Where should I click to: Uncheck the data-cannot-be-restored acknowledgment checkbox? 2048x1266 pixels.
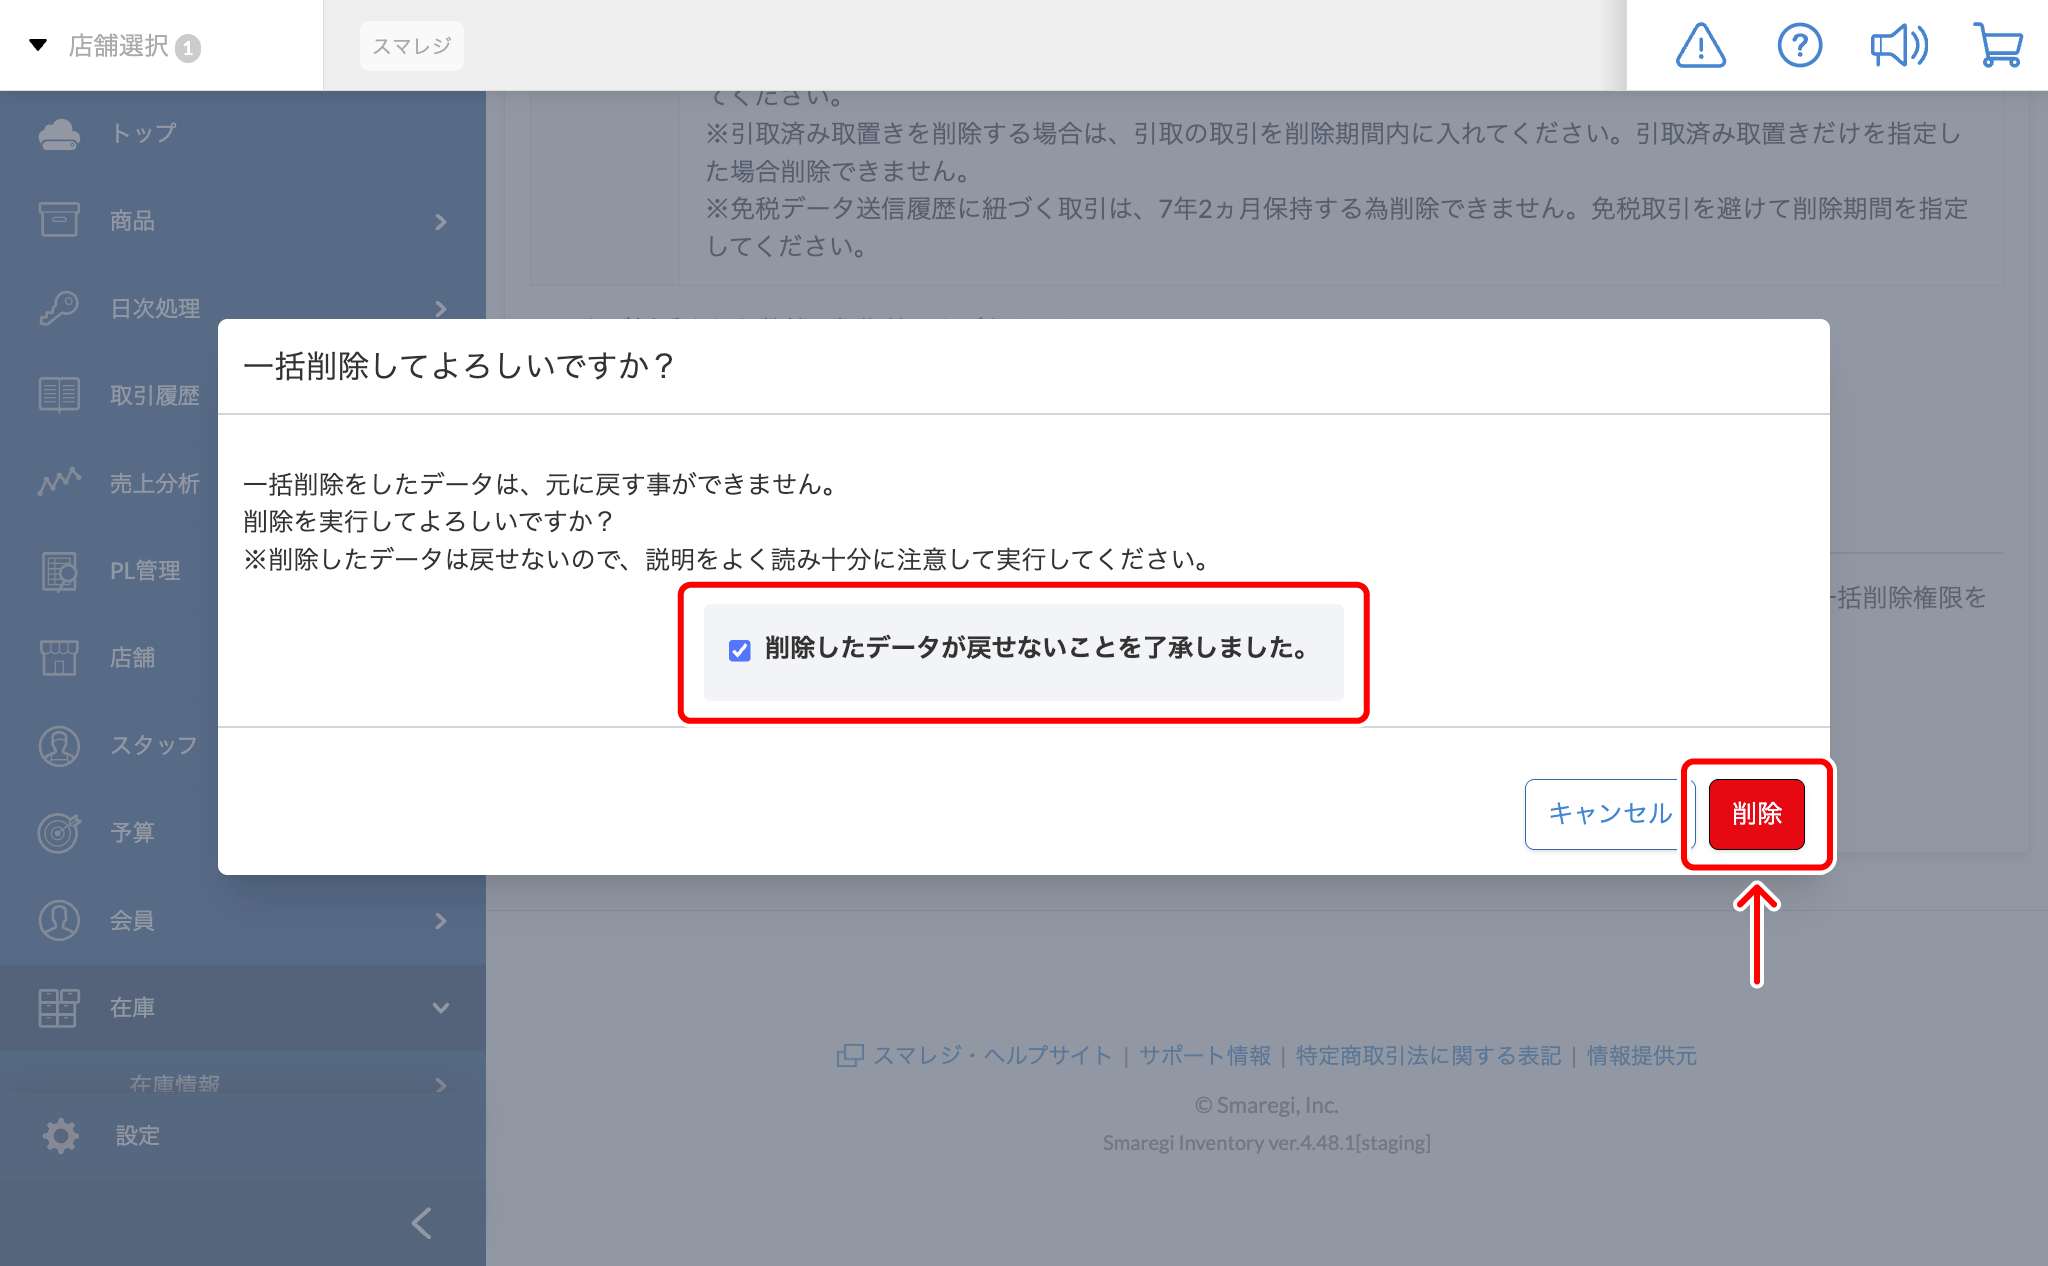pyautogui.click(x=740, y=651)
